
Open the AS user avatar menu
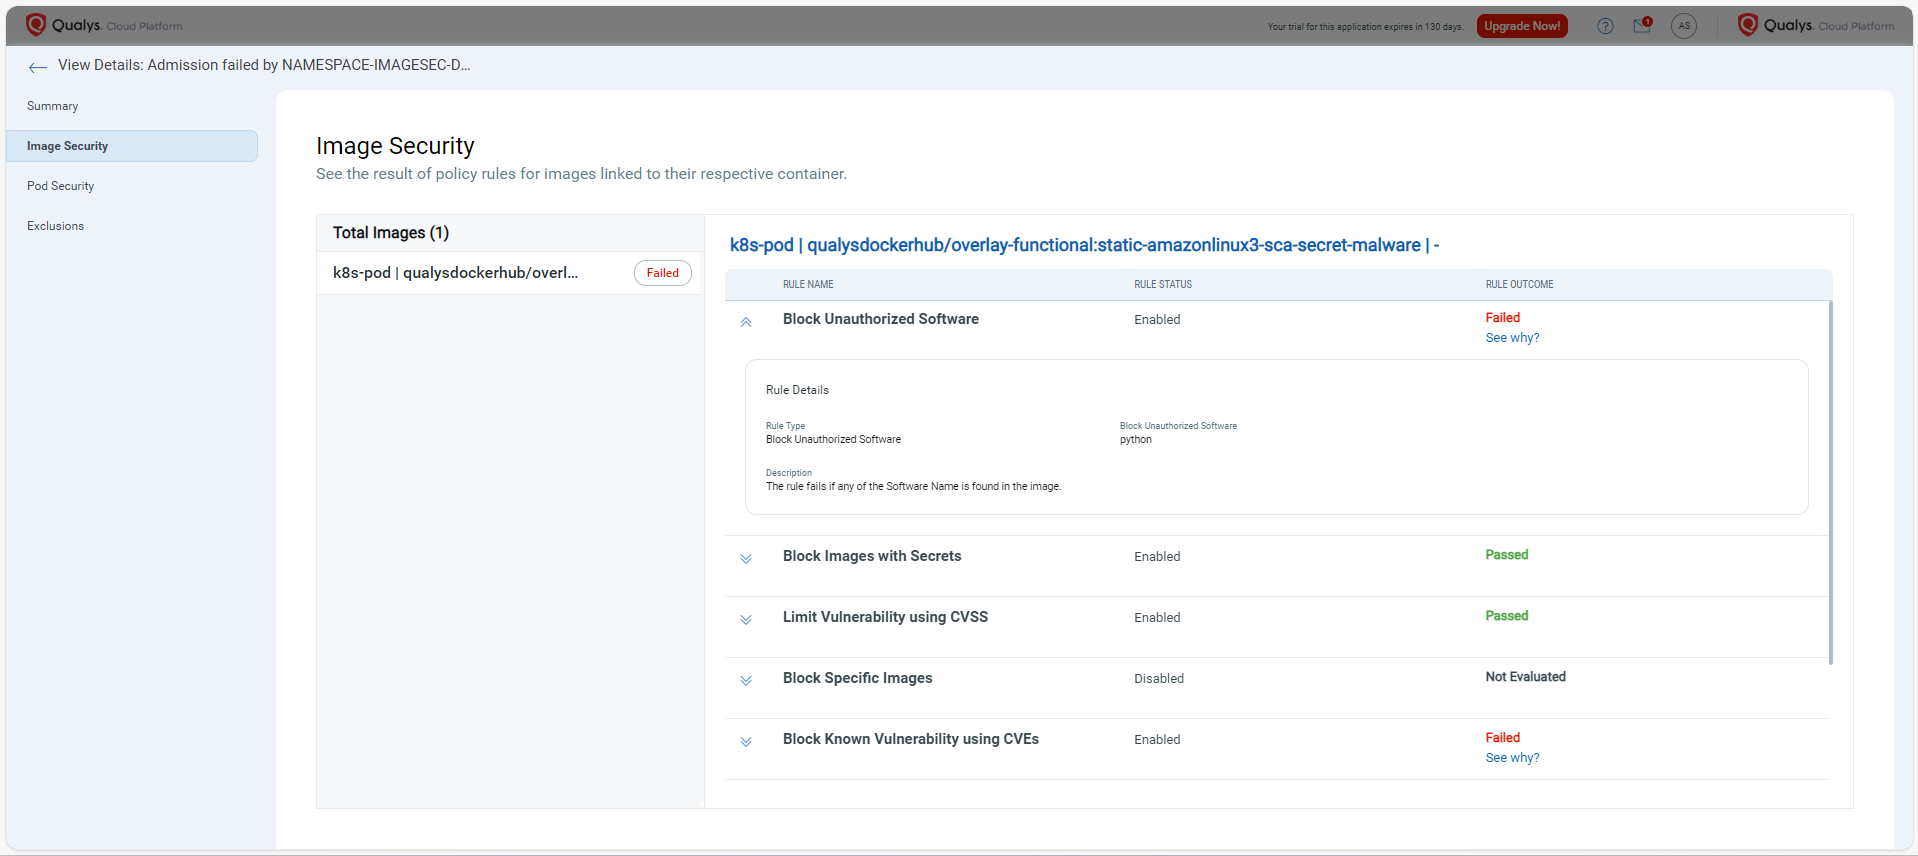point(1684,26)
